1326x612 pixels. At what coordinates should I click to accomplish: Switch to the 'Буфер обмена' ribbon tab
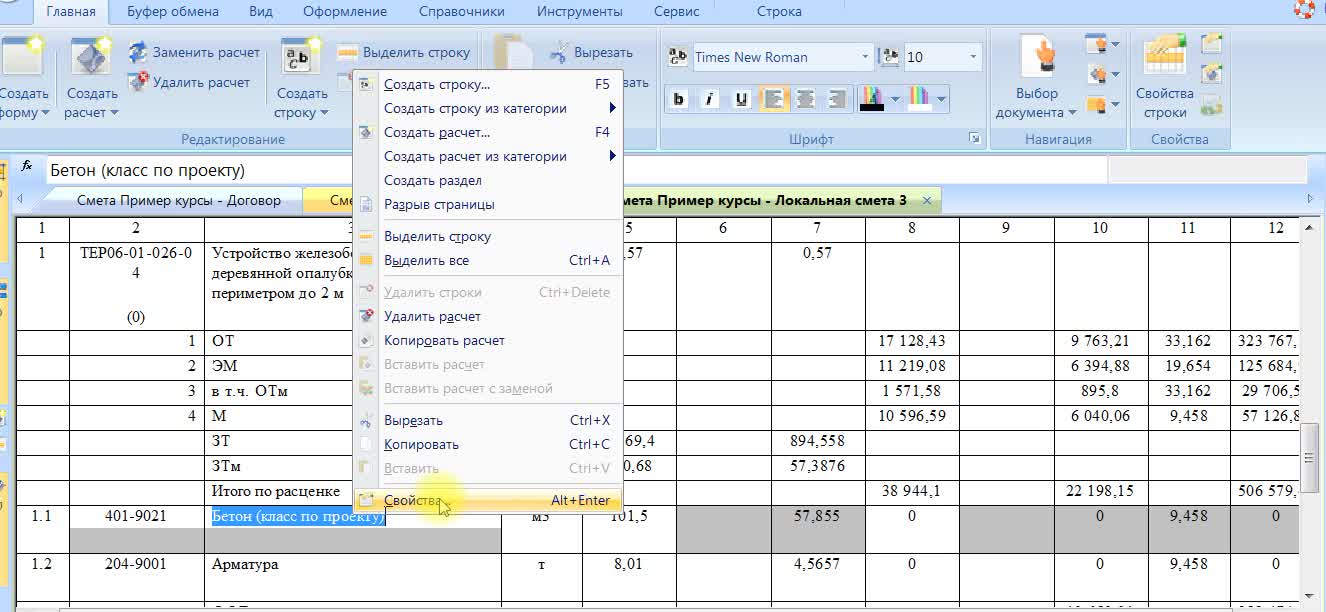tap(172, 12)
